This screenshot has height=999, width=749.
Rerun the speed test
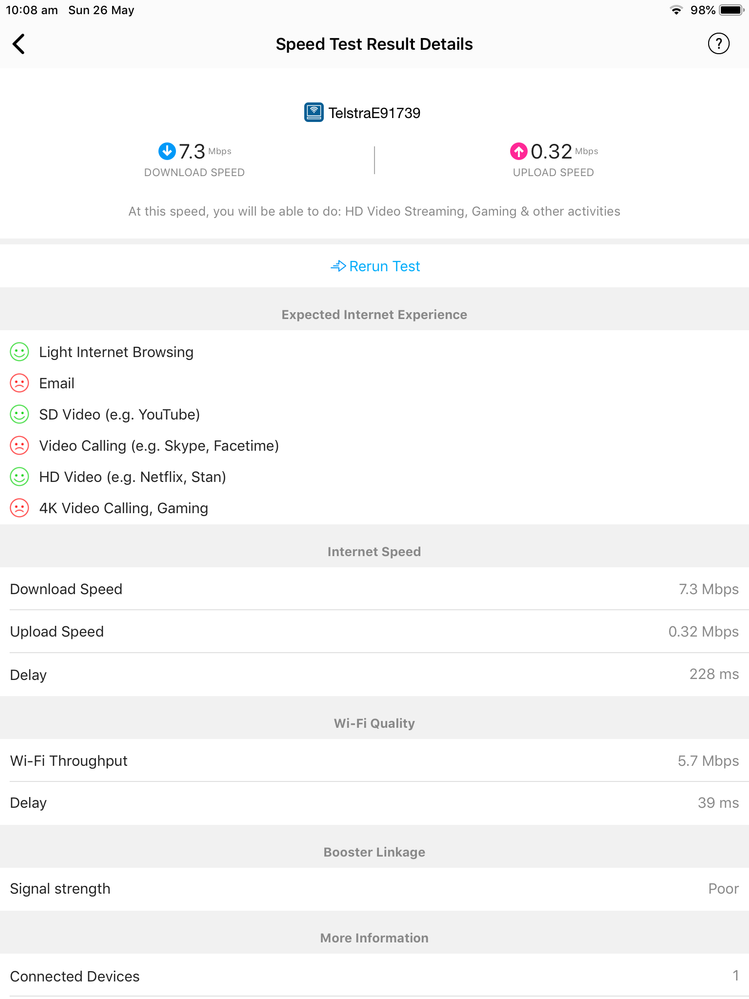[x=375, y=266]
